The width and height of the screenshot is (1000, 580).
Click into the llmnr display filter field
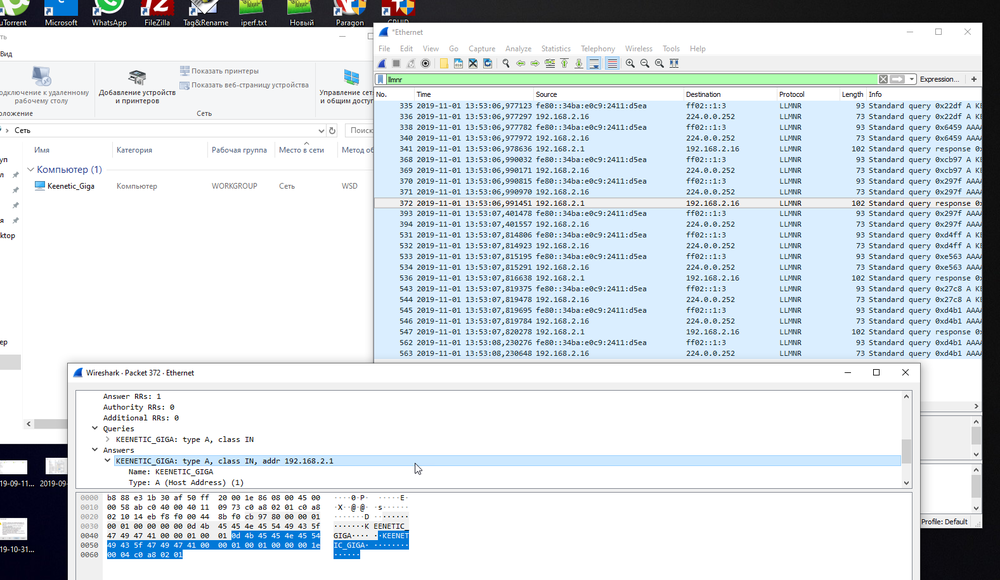tap(631, 79)
